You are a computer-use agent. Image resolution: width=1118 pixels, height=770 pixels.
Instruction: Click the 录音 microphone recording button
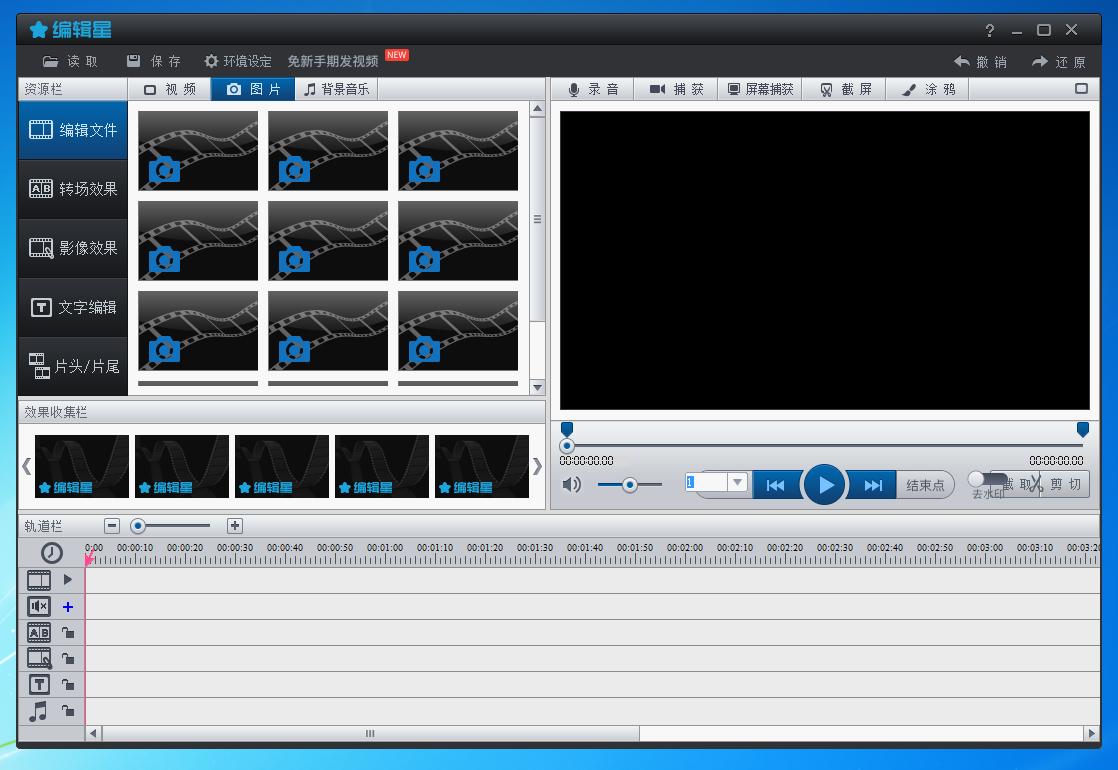point(594,89)
